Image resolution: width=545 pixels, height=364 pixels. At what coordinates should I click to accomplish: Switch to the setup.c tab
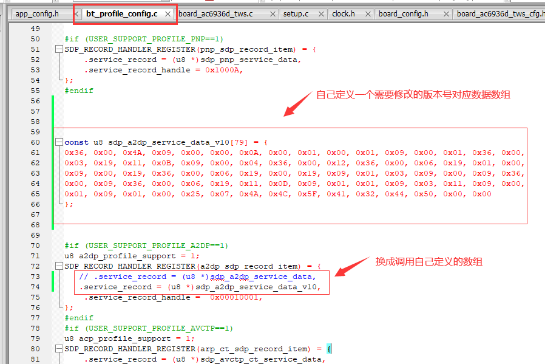[x=296, y=14]
